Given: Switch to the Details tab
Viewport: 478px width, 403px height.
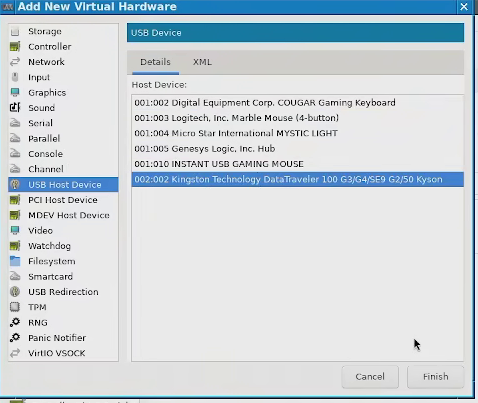Looking at the screenshot, I should (x=155, y=62).
